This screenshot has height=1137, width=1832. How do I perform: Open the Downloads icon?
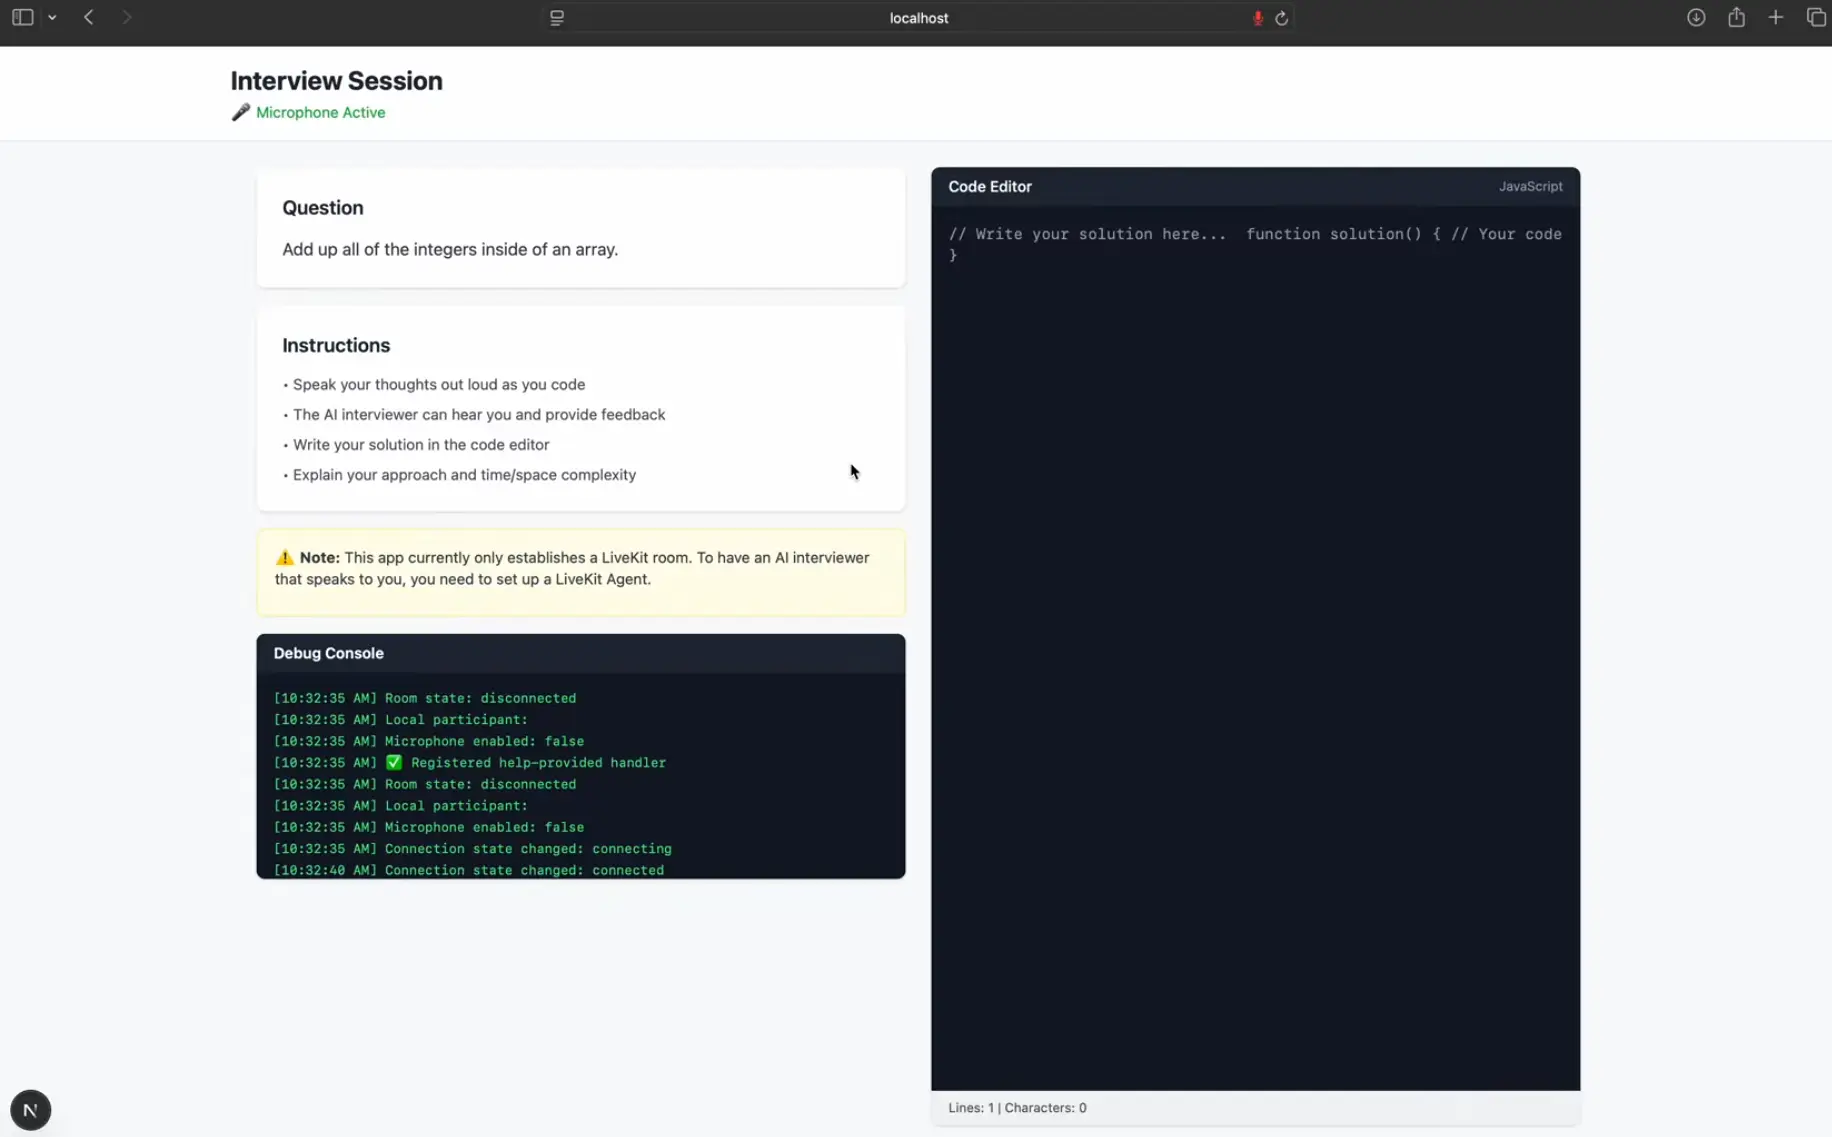tap(1695, 17)
